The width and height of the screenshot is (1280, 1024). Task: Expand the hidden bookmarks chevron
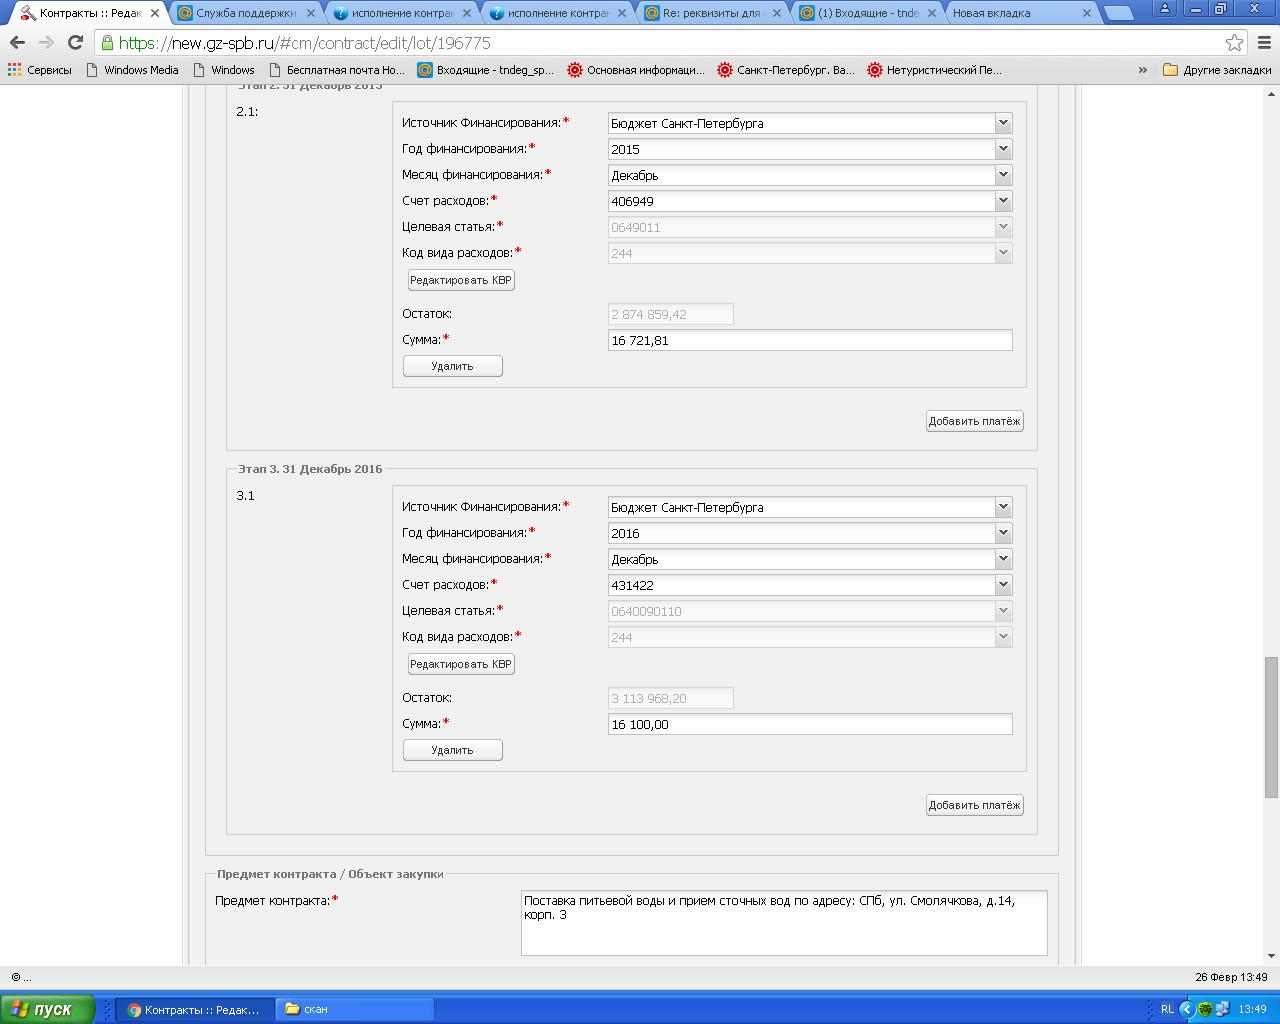1143,70
